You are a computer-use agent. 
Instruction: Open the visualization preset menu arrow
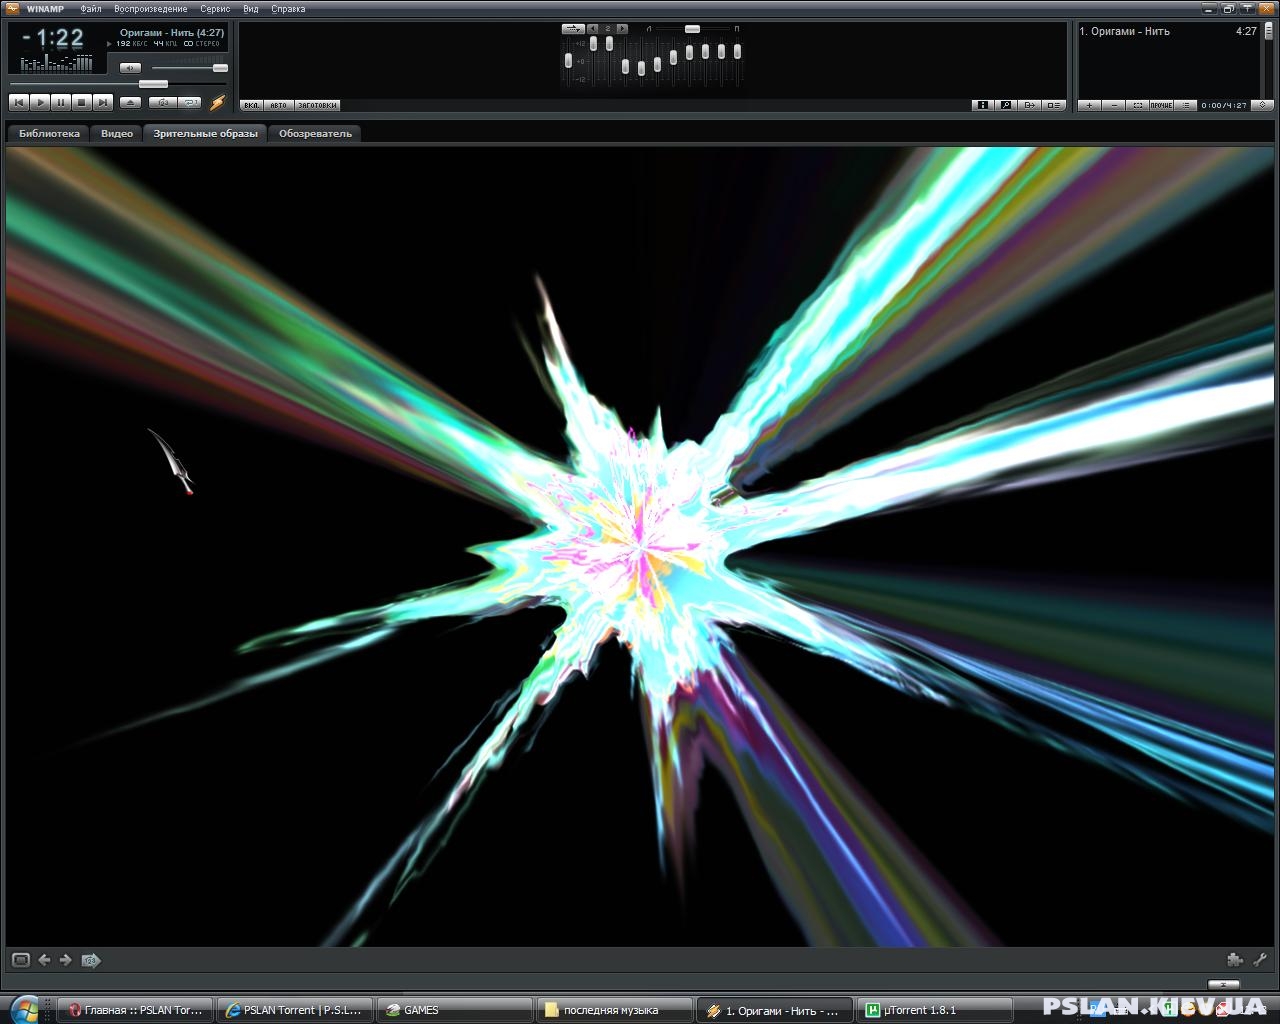coord(91,960)
